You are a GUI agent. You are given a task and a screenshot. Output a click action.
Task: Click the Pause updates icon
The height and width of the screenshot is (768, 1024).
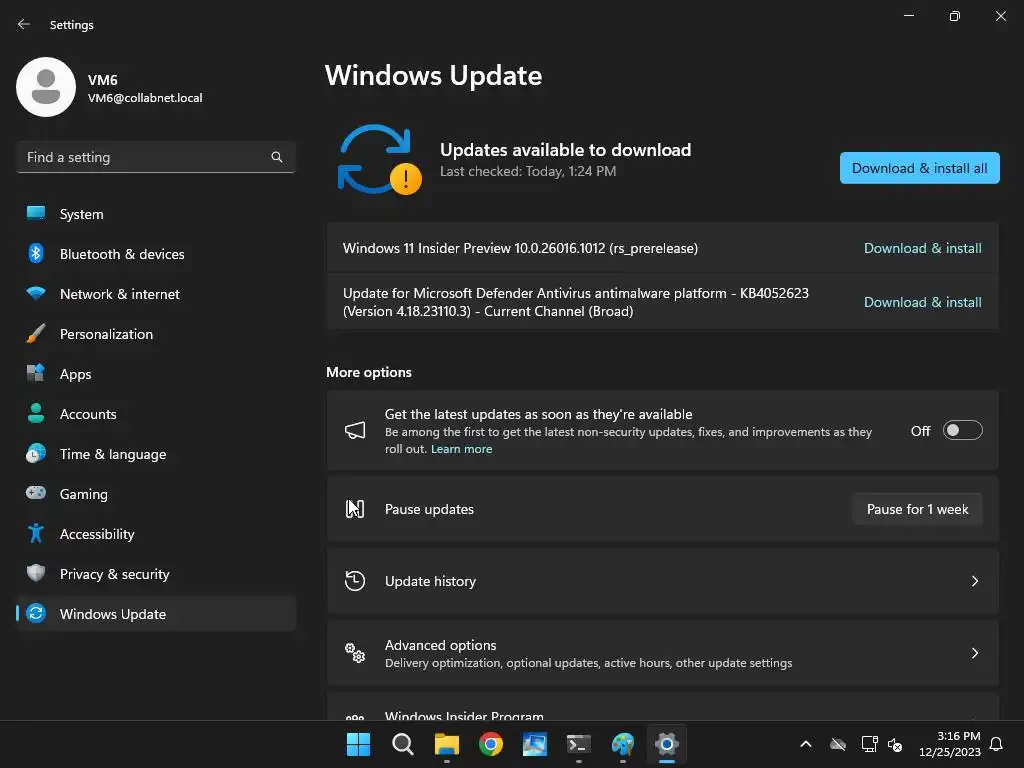[x=355, y=509]
